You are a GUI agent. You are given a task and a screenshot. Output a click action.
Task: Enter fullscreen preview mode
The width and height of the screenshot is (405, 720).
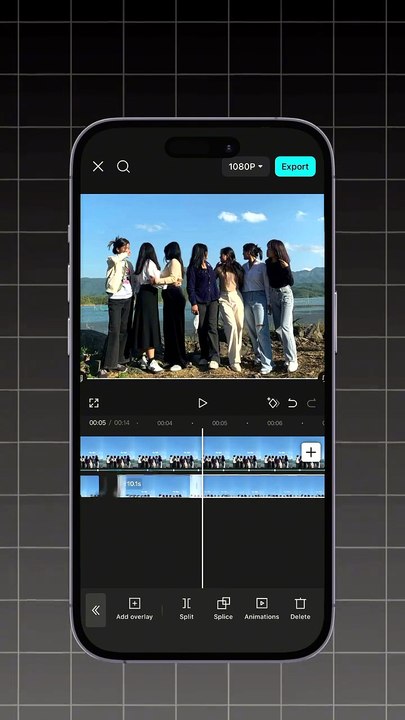pos(94,403)
